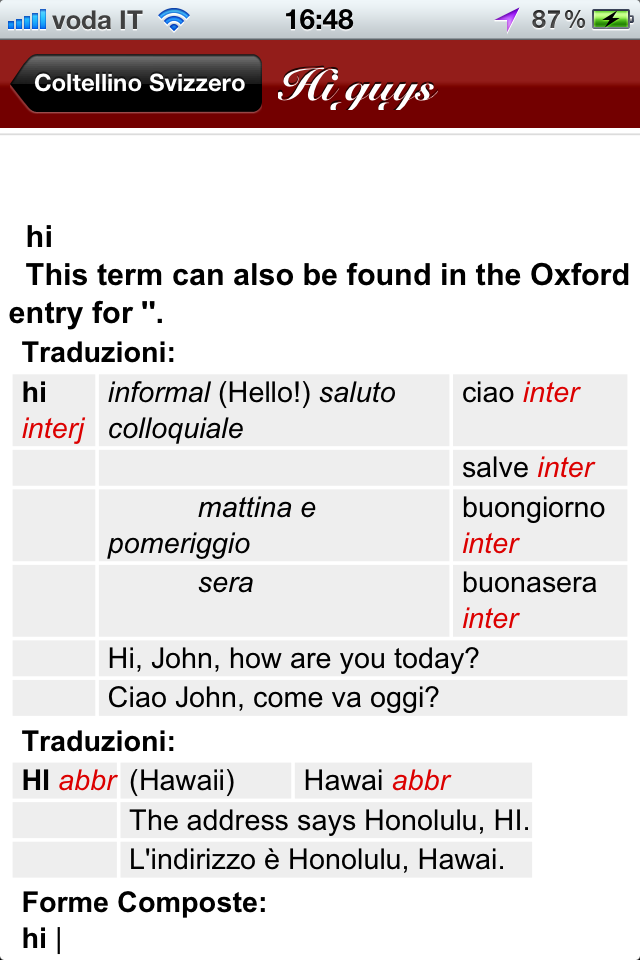Tap the Wi-Fi signal icon
Screen dimensions: 640x960
click(173, 19)
